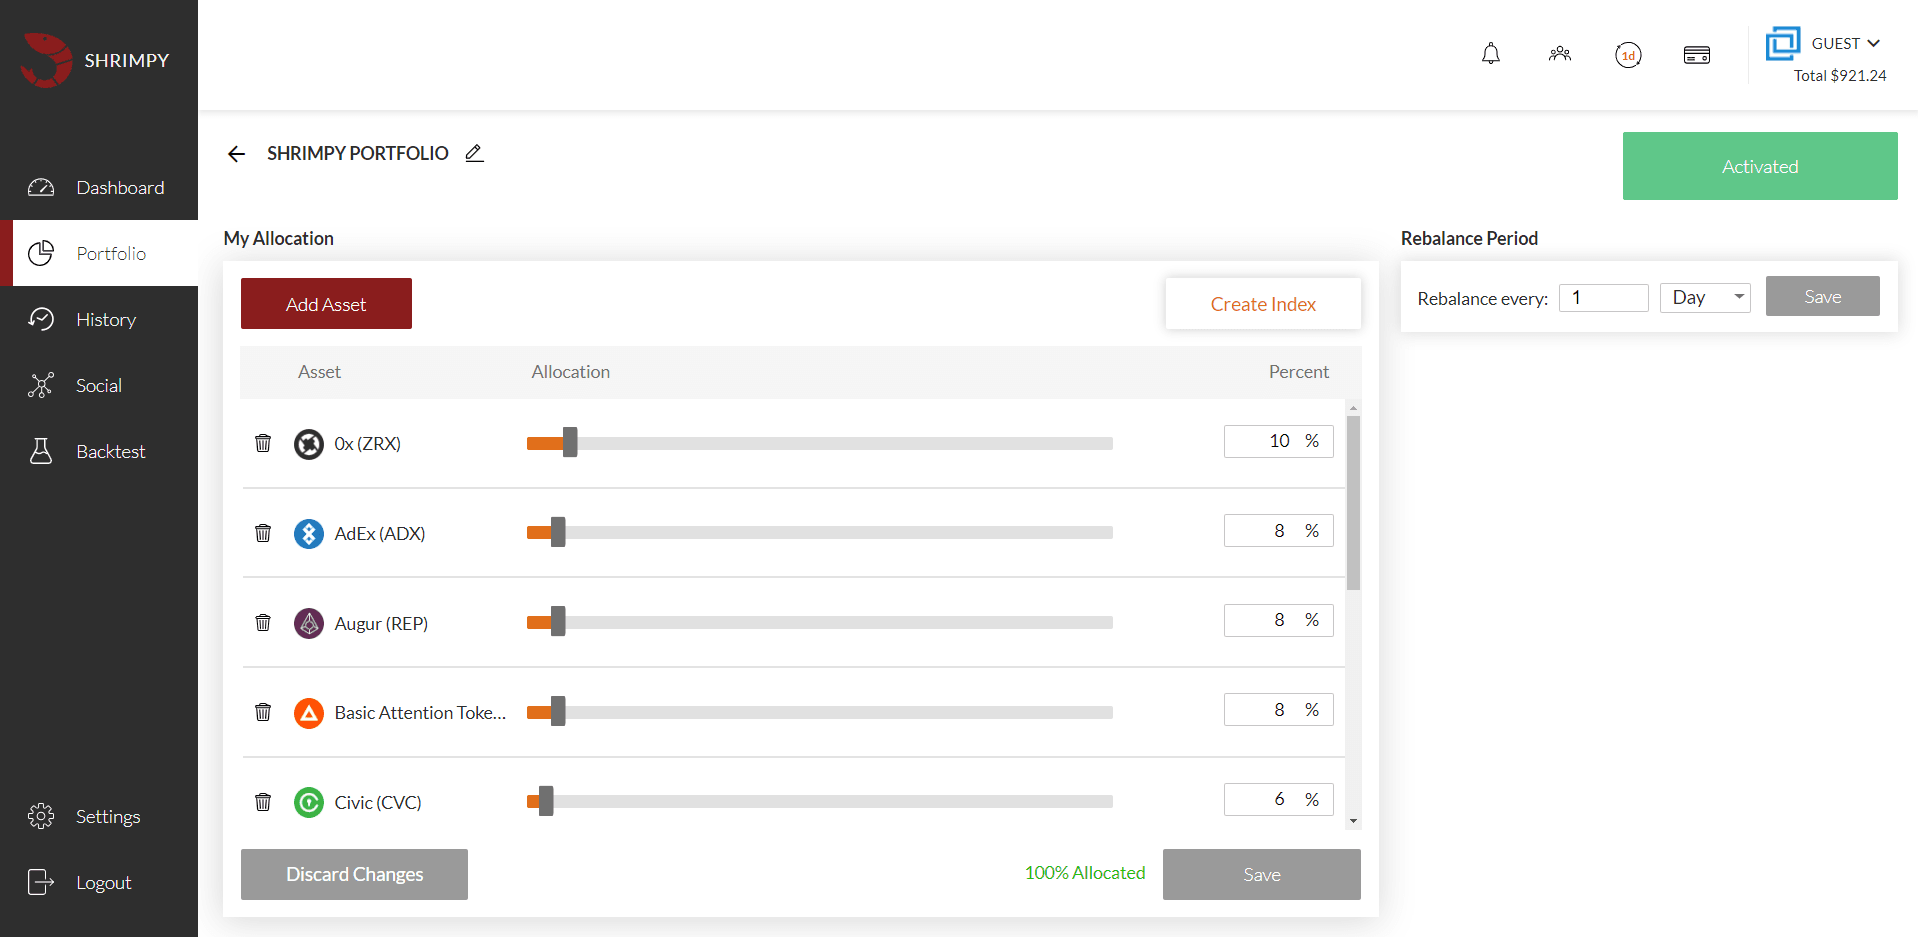Open Settings from the sidebar
The height and width of the screenshot is (937, 1918).
click(99, 816)
